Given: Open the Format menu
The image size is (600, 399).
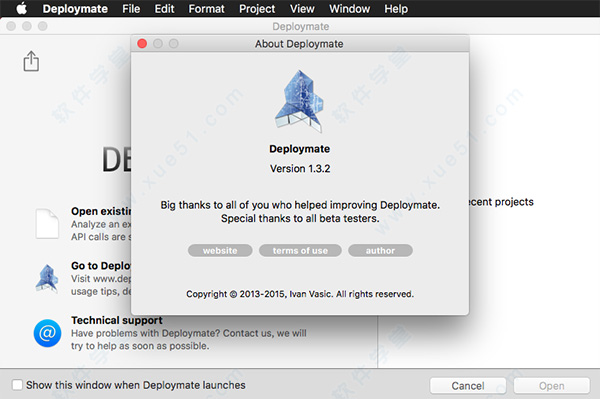Looking at the screenshot, I should coord(206,8).
